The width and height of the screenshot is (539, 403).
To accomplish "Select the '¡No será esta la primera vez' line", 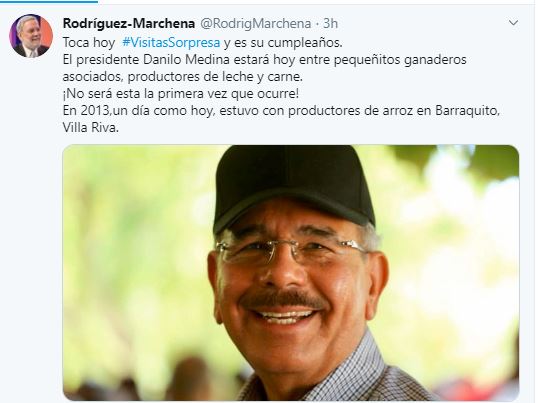I will [x=181, y=94].
